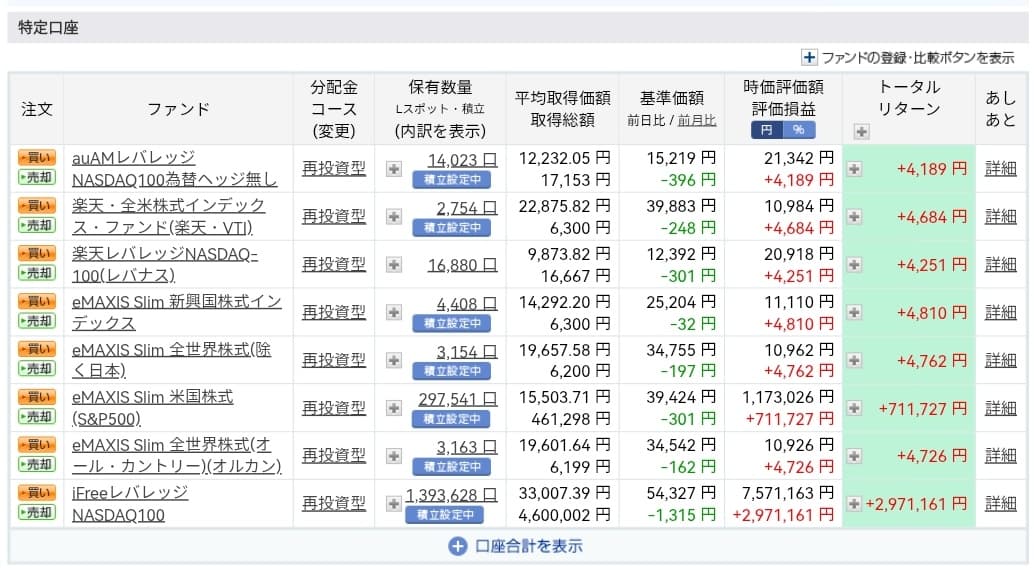Click the buy icon for auAMレバレッジ NASDAQ100

tap(37, 157)
